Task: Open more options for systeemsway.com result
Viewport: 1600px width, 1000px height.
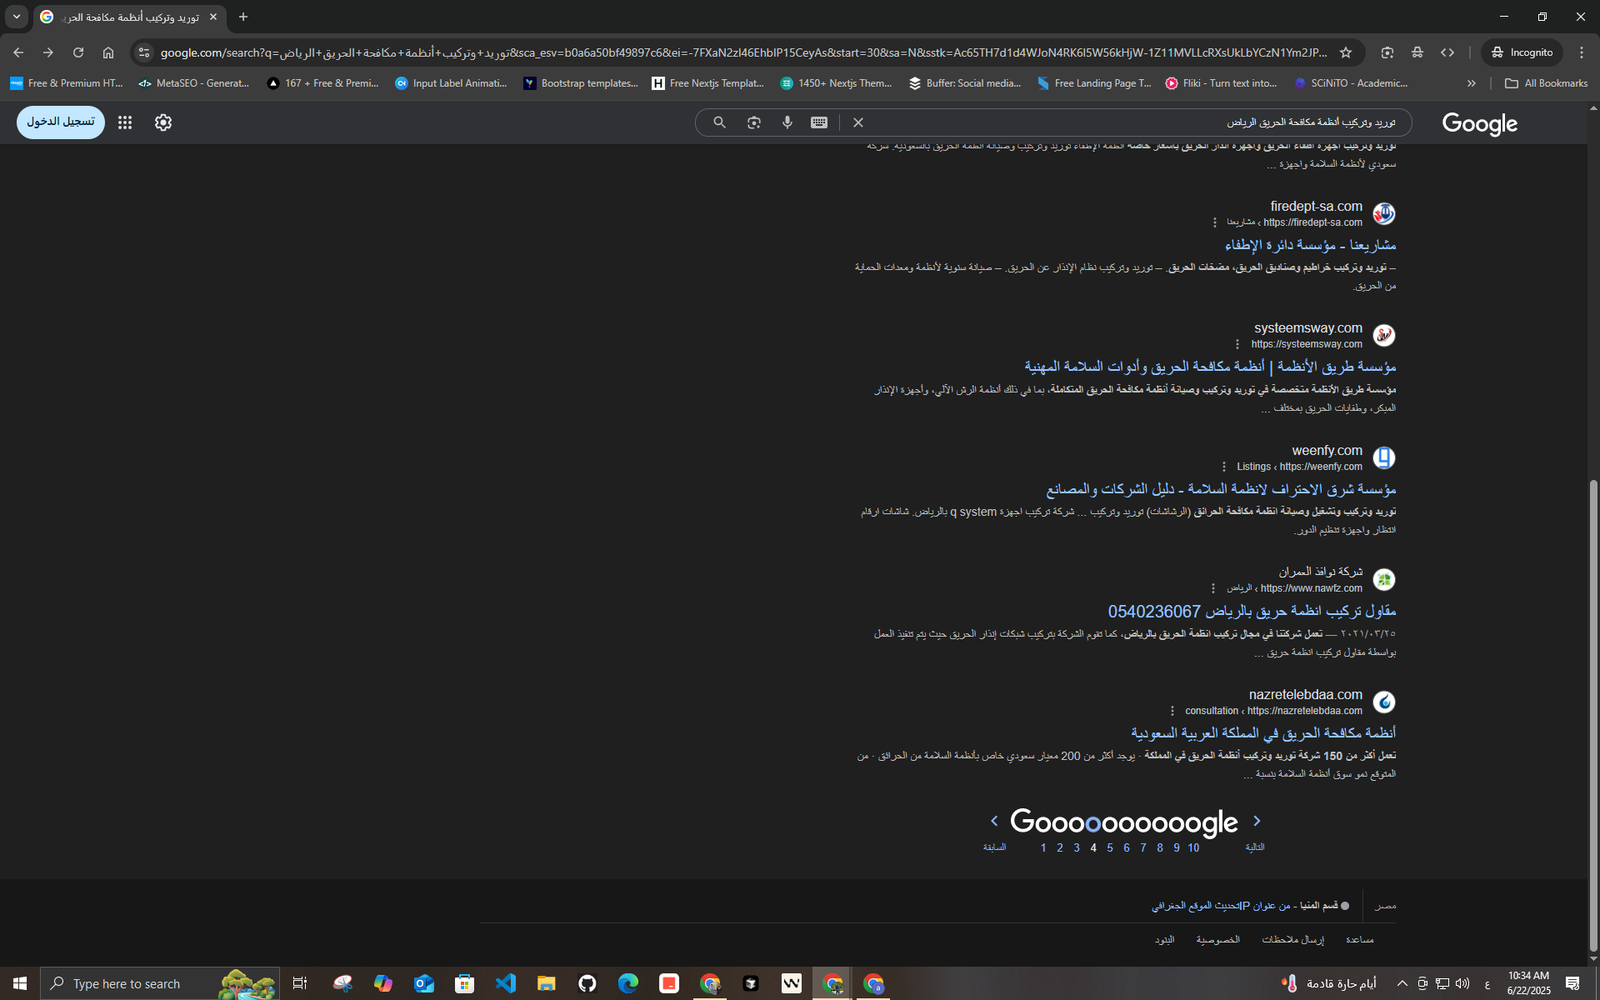Action: 1237,344
